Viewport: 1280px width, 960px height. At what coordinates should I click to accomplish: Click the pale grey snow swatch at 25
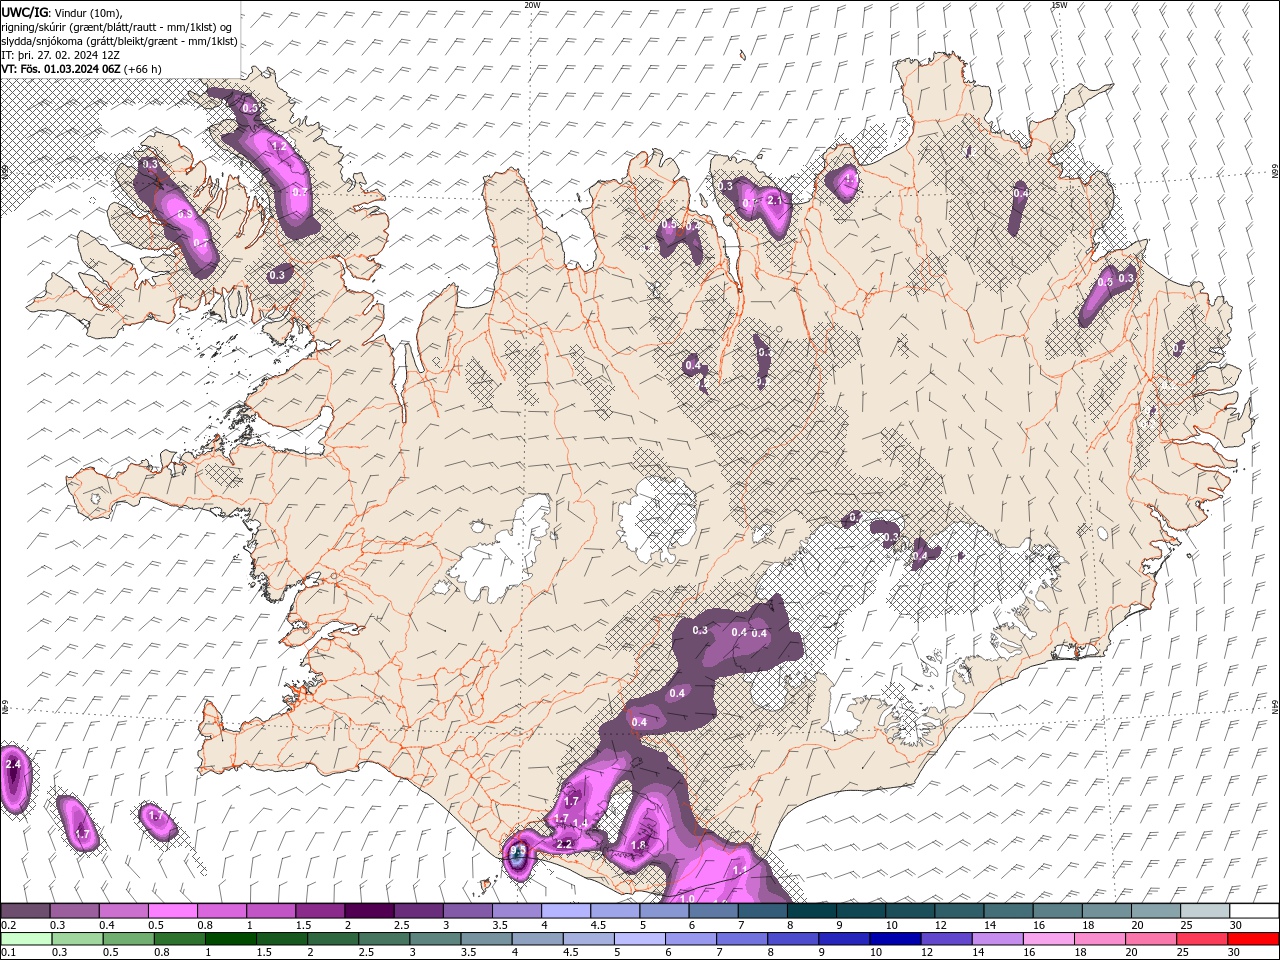[x=1205, y=911]
